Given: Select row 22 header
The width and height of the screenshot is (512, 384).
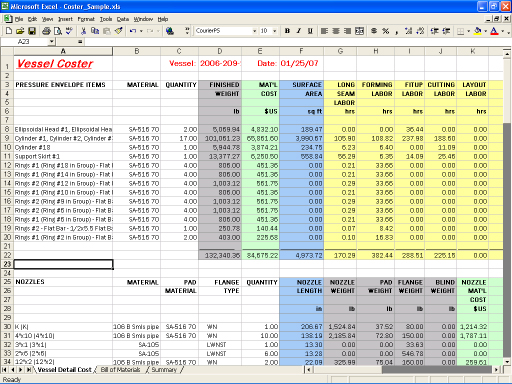Looking at the screenshot, I should [x=7, y=255].
